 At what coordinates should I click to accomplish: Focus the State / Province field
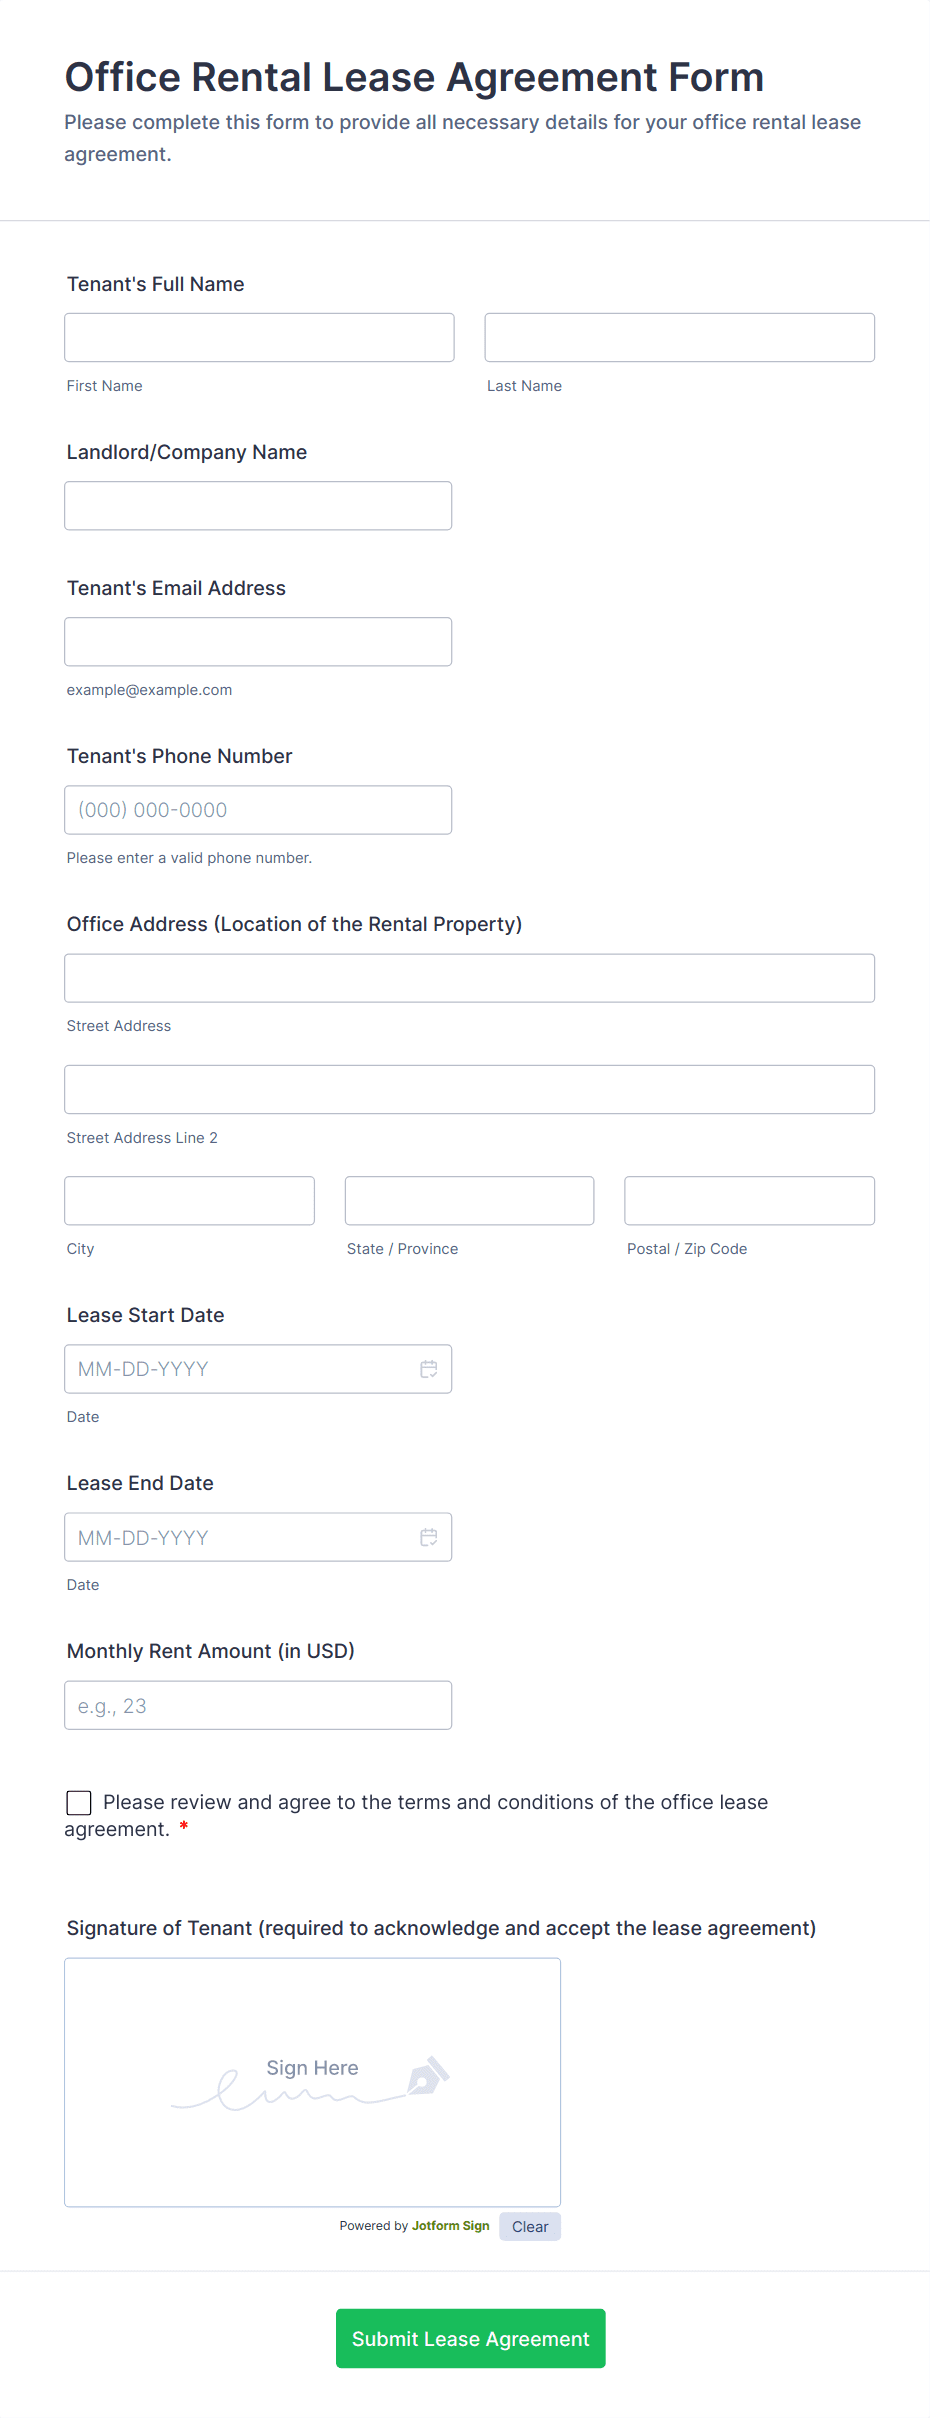469,1201
